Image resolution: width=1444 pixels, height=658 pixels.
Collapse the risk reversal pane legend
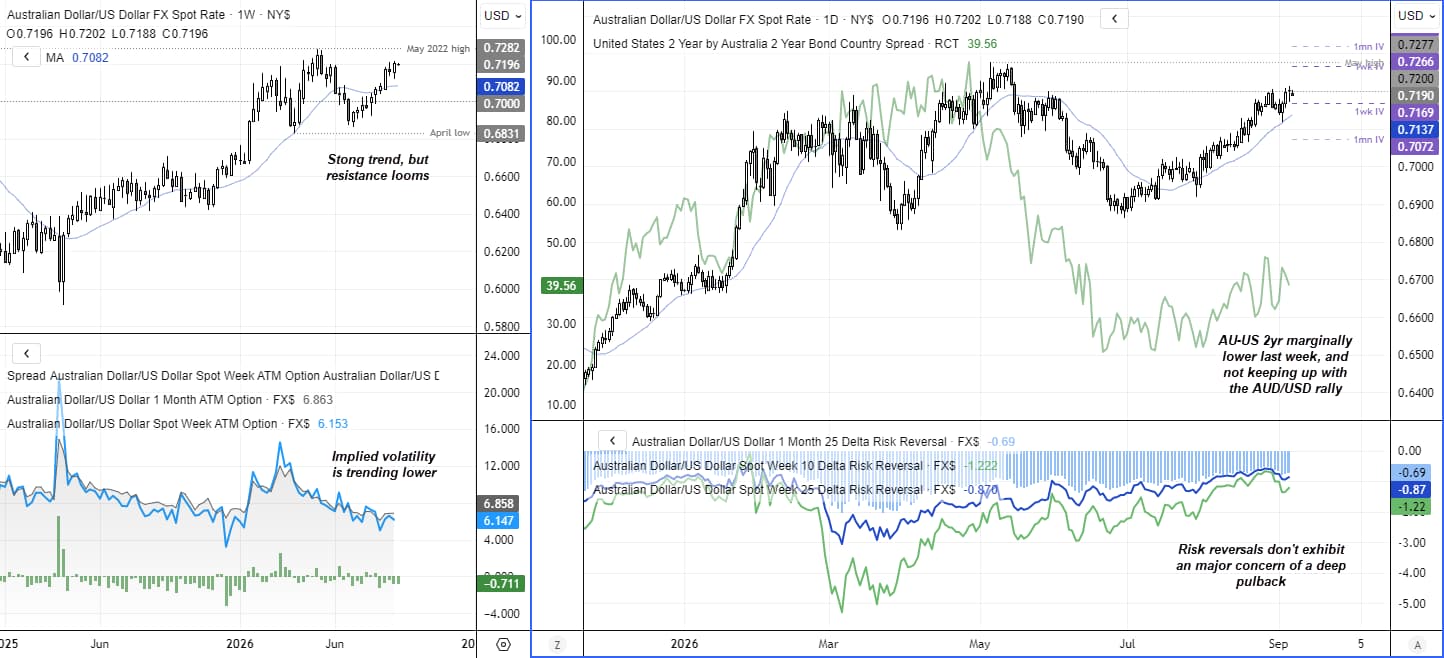point(612,440)
